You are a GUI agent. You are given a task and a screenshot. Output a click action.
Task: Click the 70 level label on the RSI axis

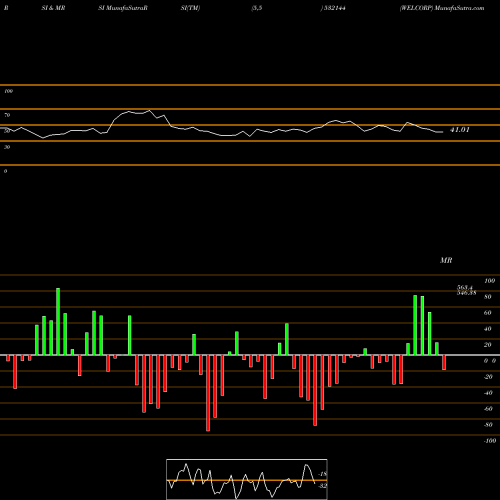7,115
